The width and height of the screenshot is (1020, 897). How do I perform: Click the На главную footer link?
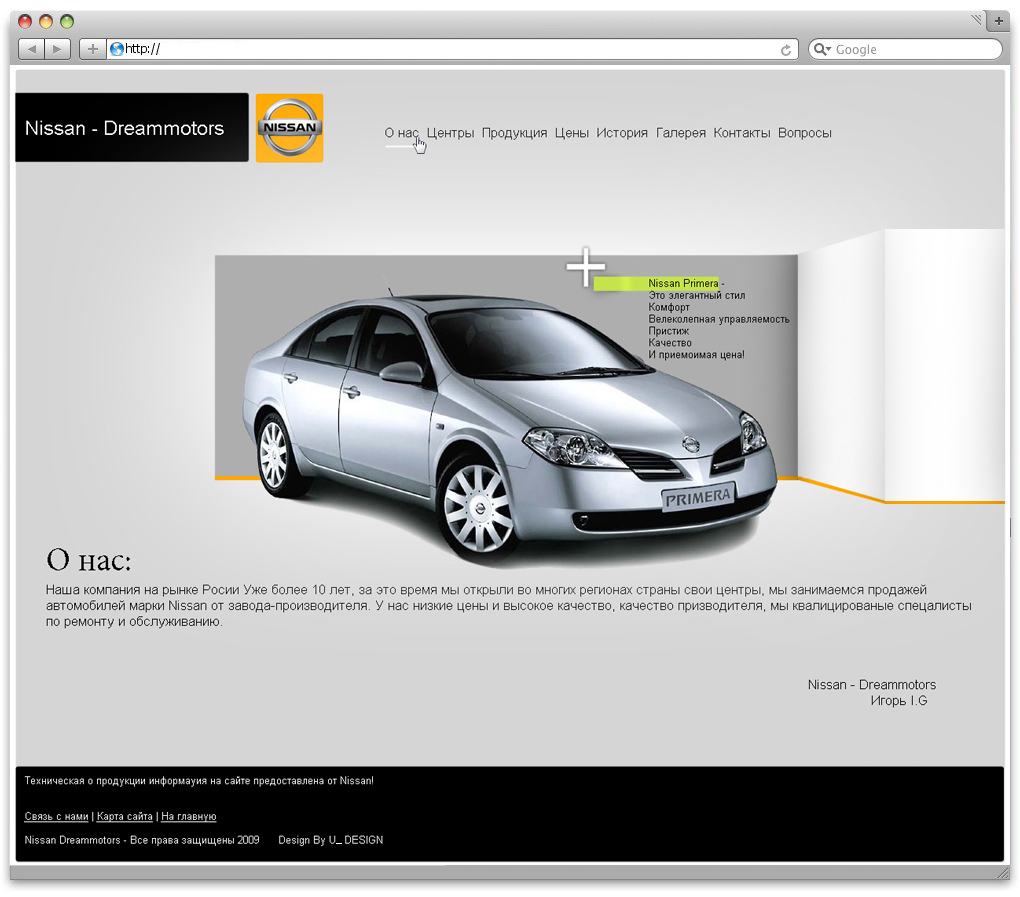pos(188,817)
